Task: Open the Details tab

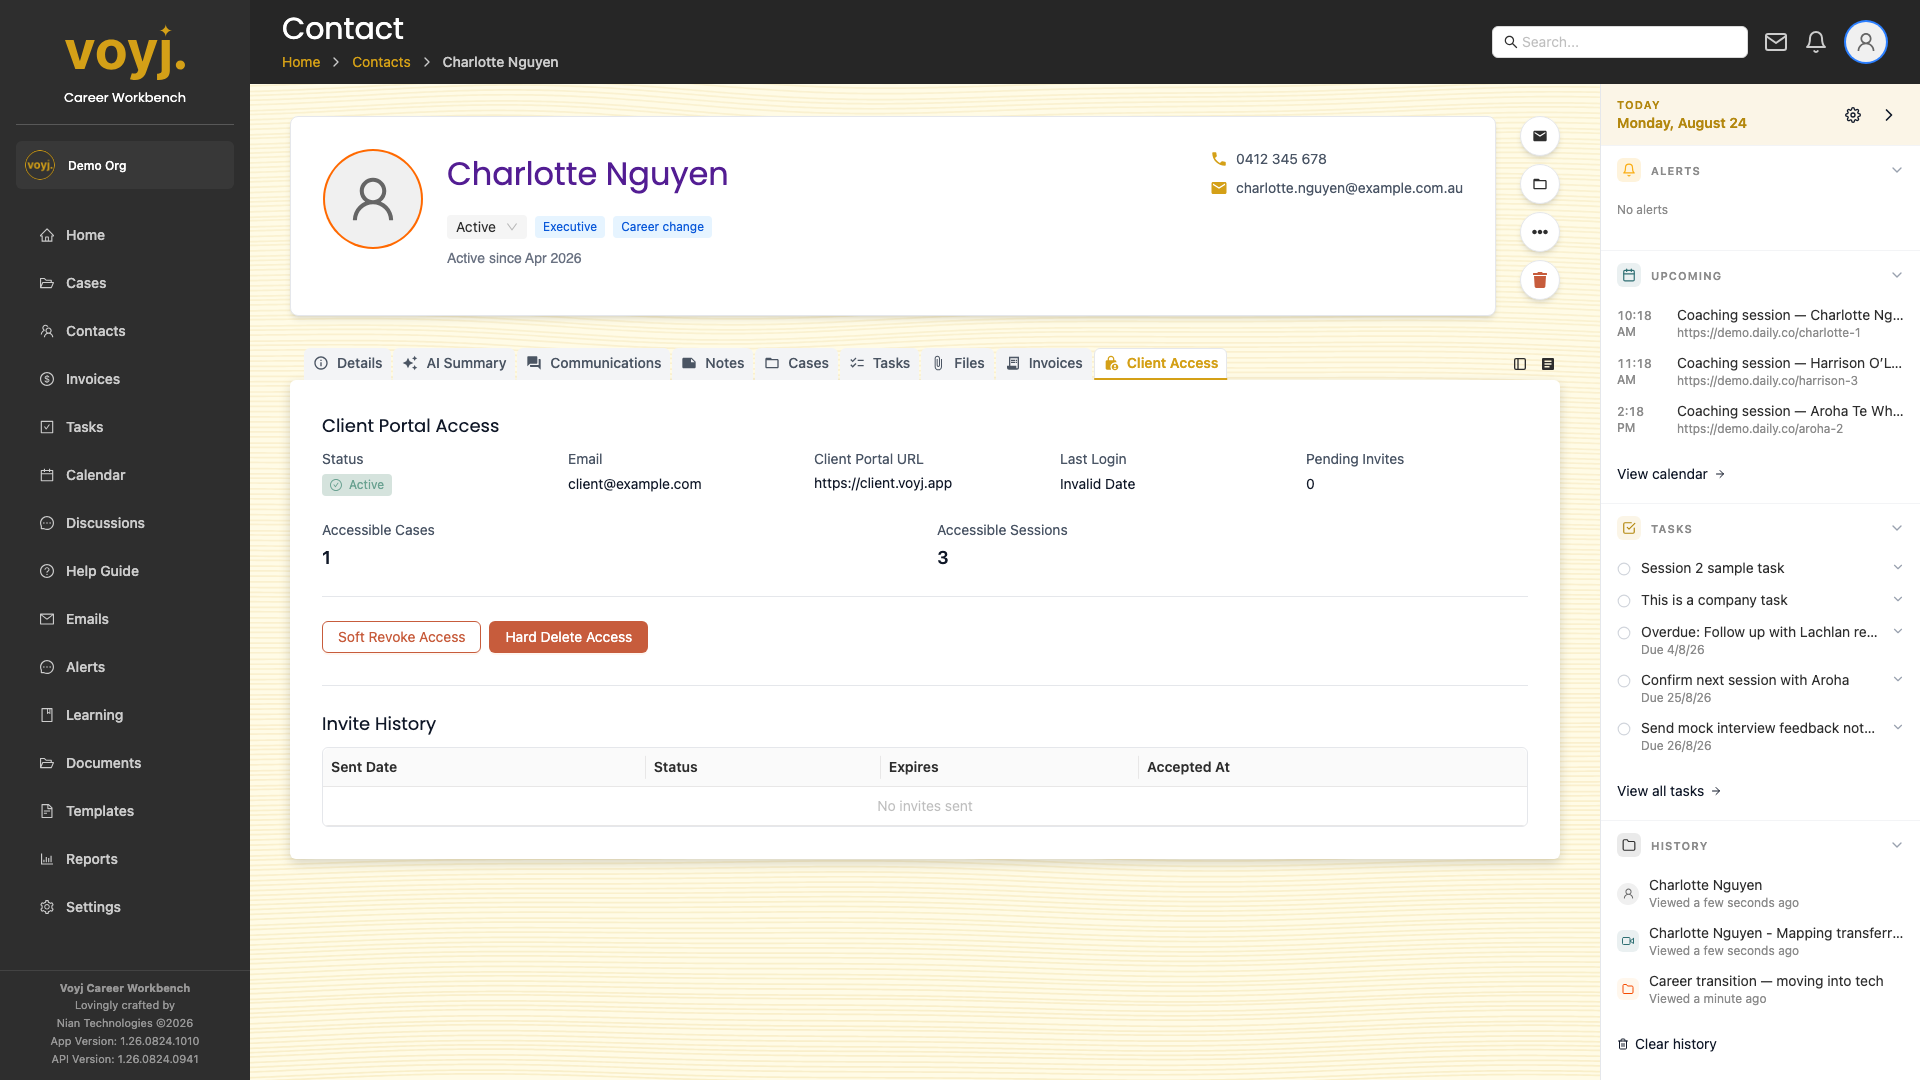Action: point(348,363)
